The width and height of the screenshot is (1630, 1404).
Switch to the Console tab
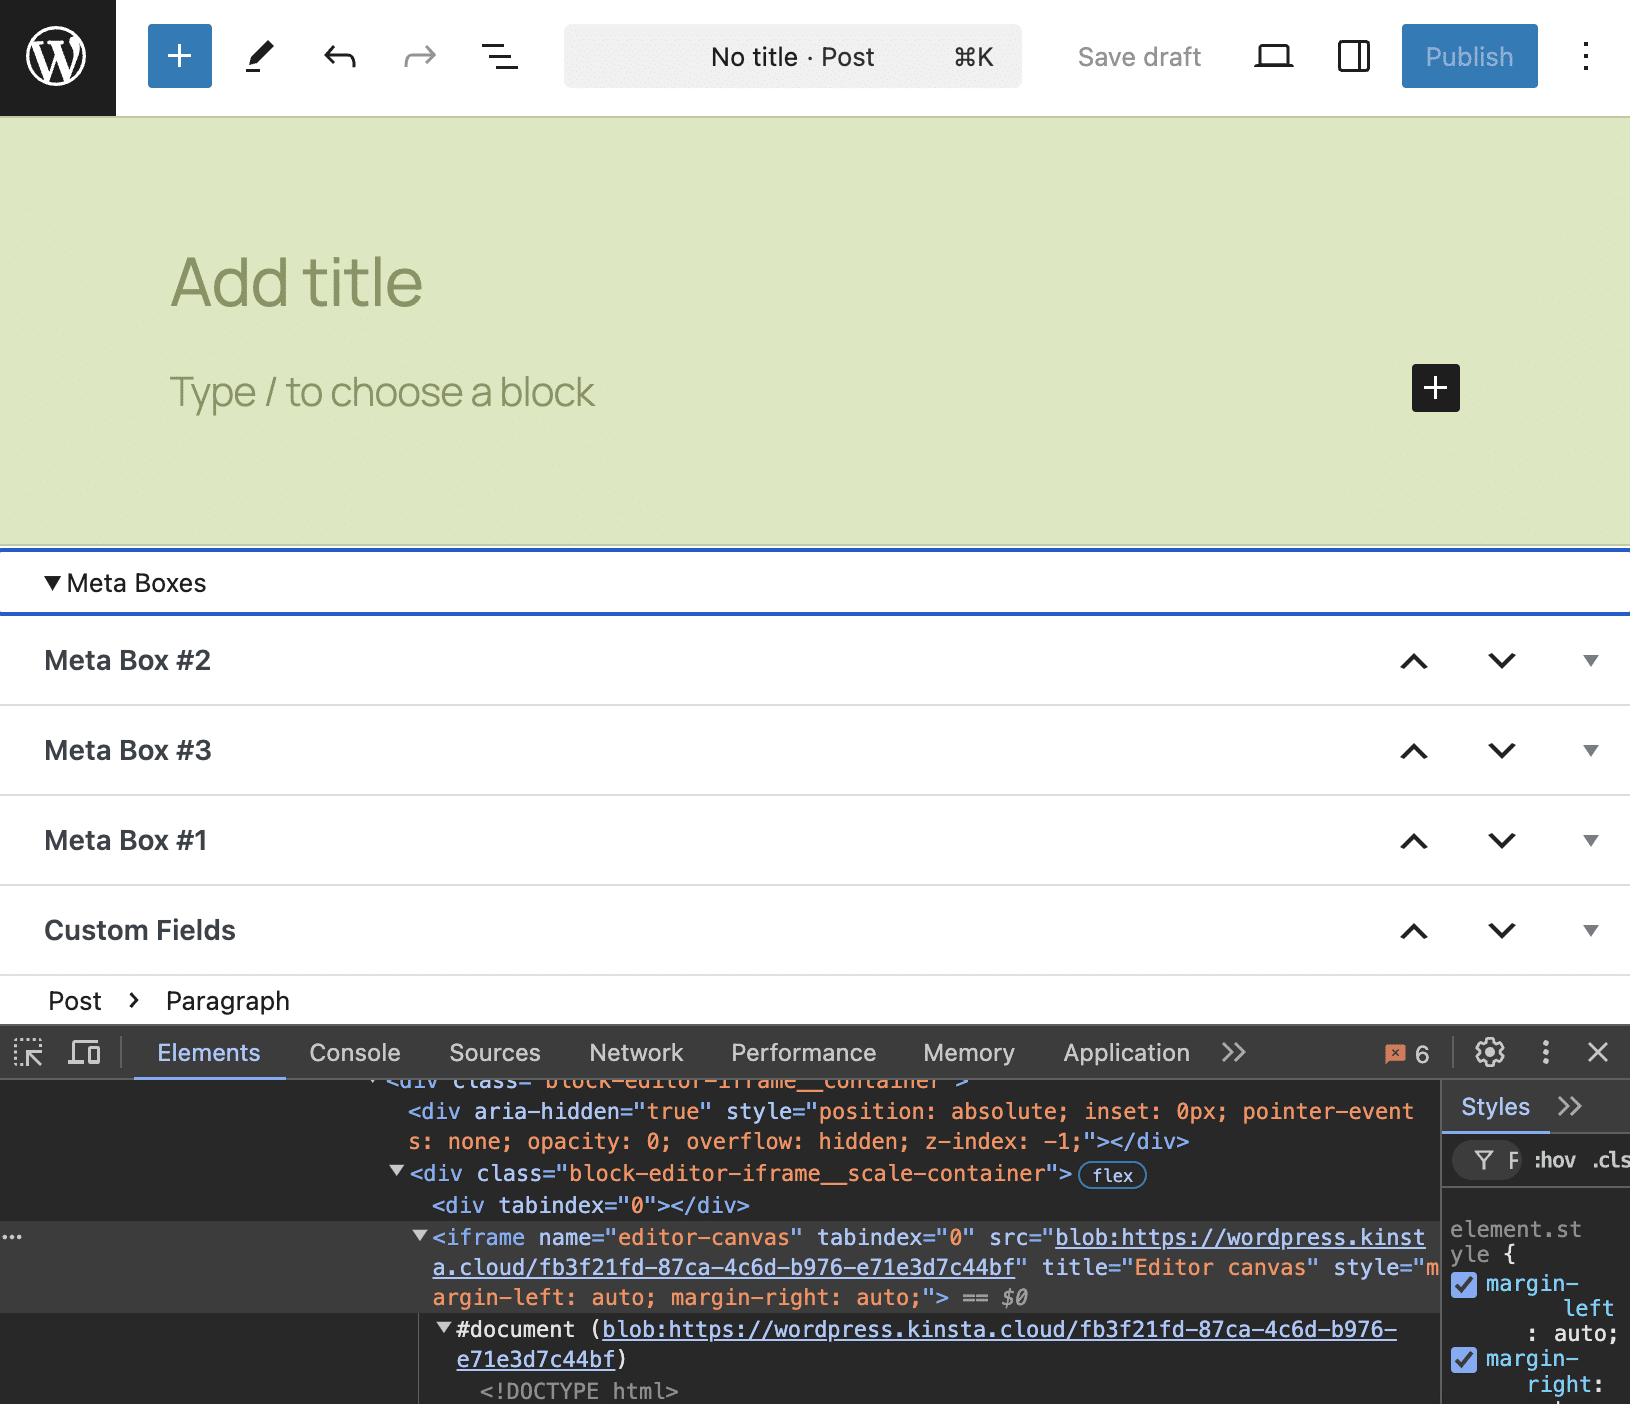click(354, 1052)
